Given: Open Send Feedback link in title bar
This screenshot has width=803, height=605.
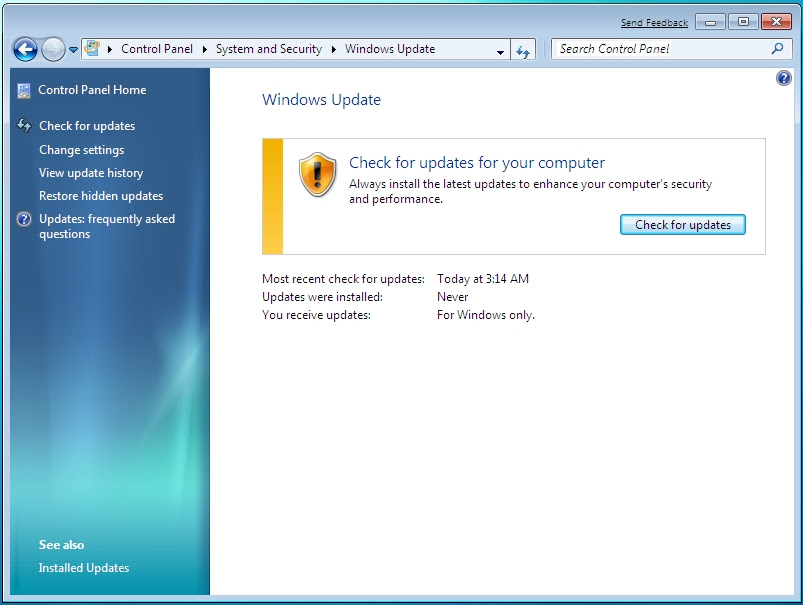Looking at the screenshot, I should click(x=654, y=23).
